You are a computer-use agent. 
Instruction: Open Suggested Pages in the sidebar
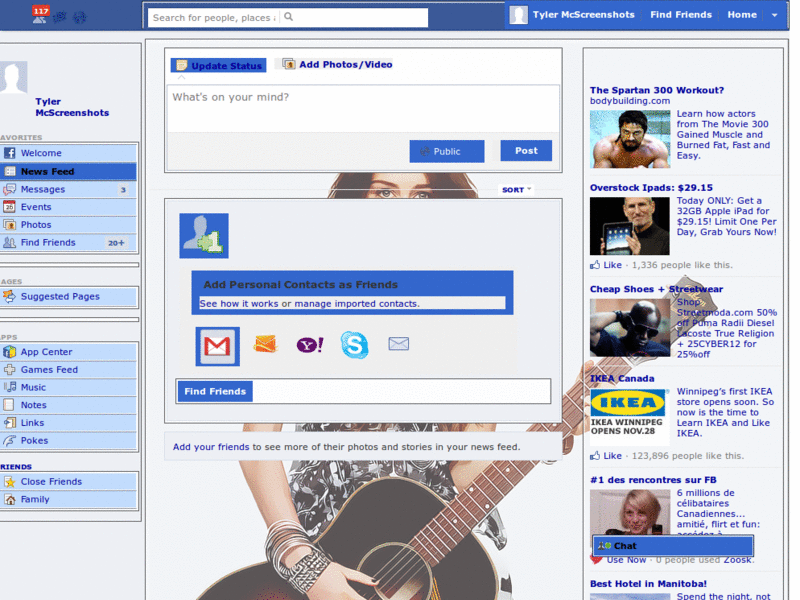[x=68, y=296]
